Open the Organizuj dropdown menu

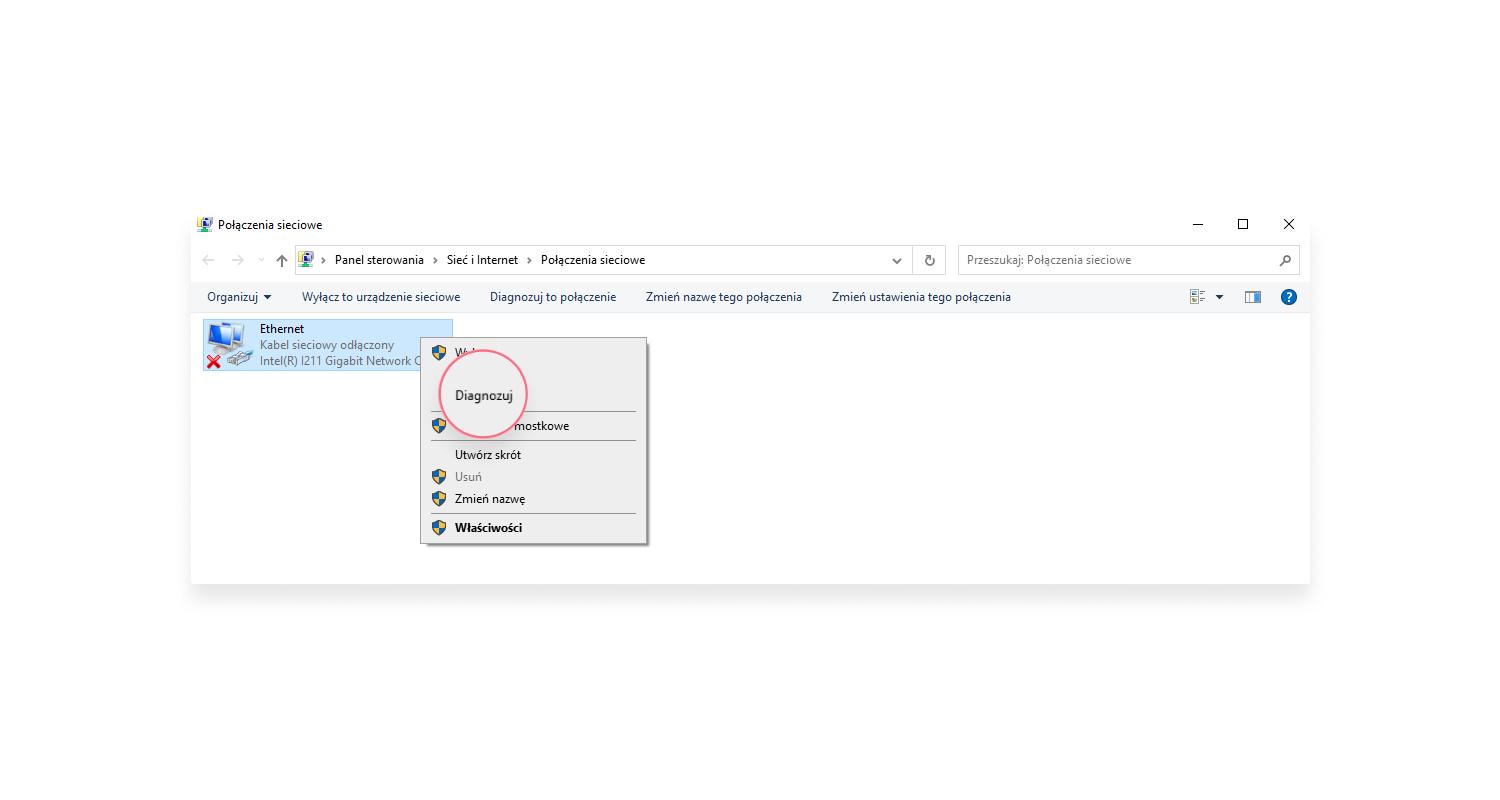coord(239,297)
